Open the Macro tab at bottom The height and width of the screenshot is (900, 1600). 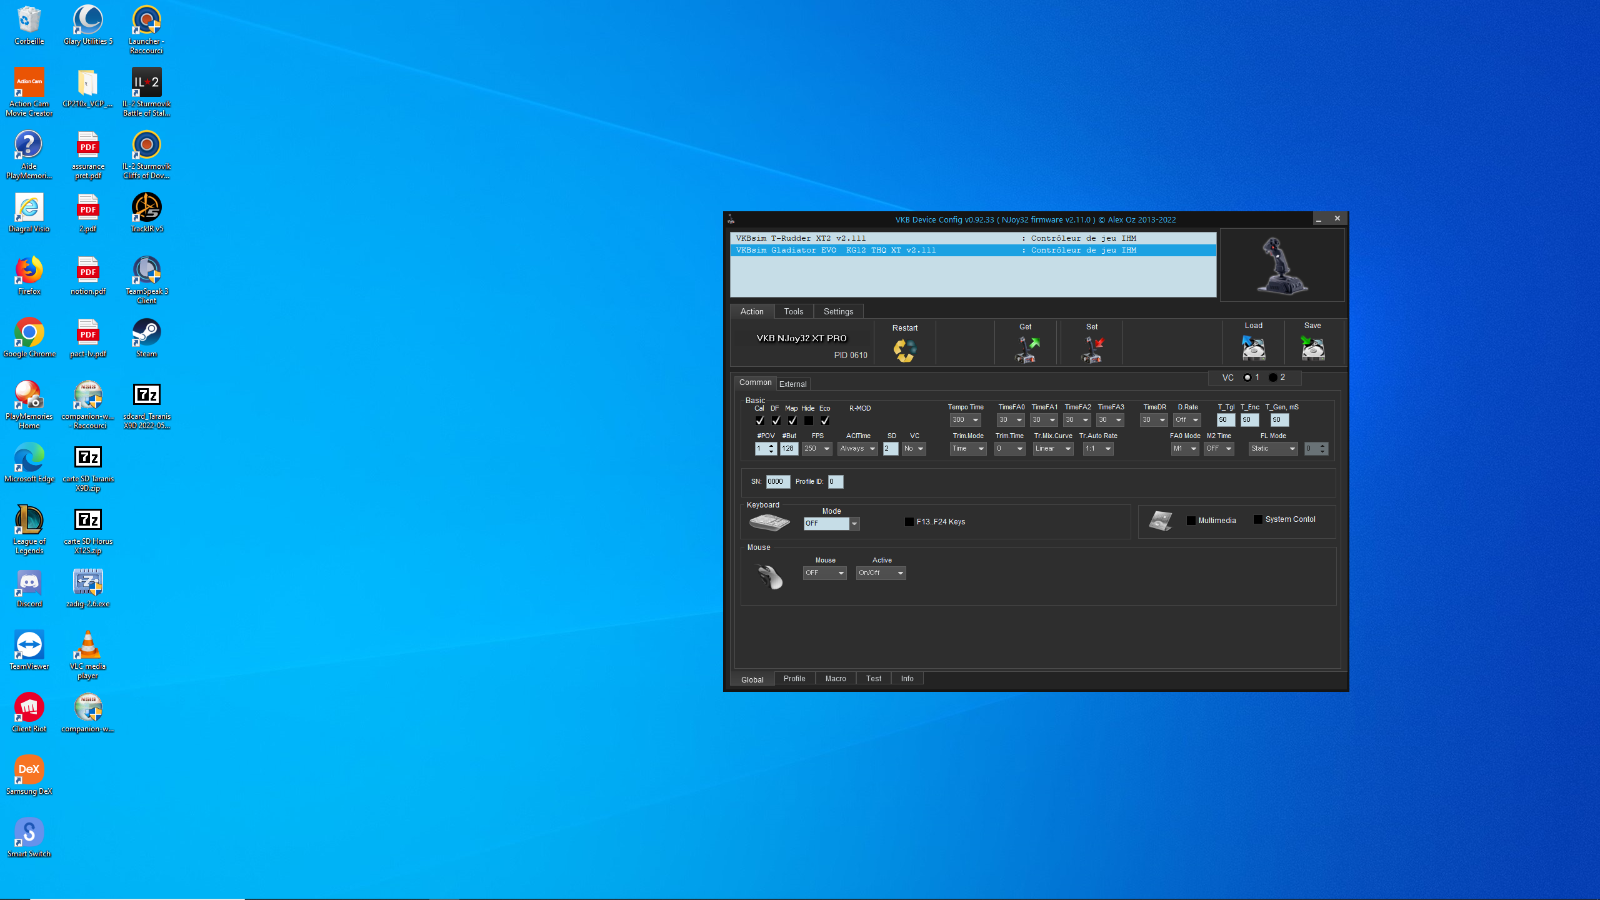point(836,679)
